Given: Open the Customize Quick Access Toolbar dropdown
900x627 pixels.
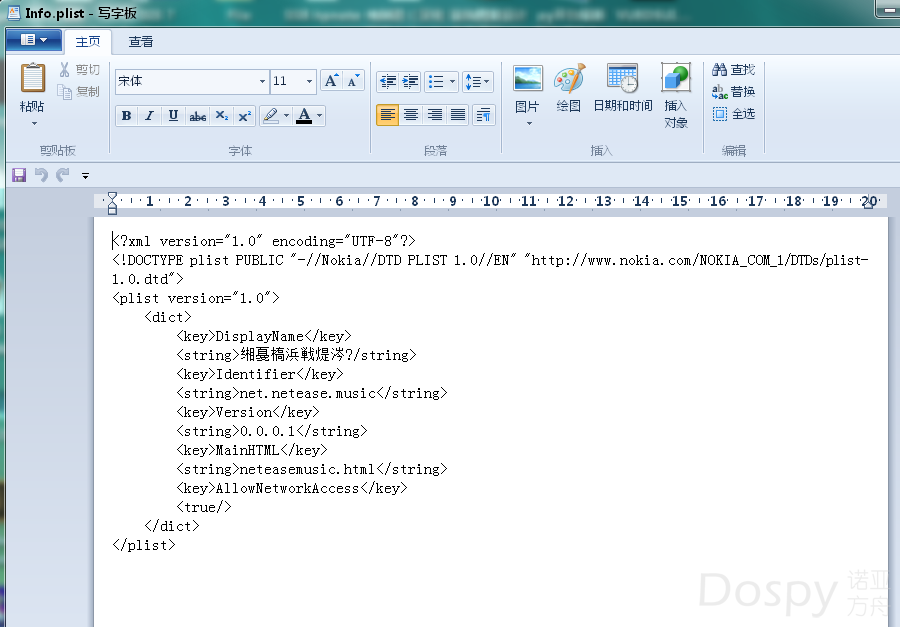Looking at the screenshot, I should pos(85,176).
